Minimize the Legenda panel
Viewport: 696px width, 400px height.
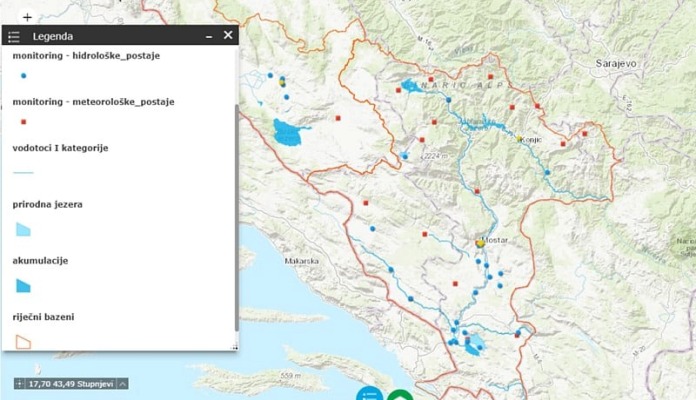click(x=209, y=36)
